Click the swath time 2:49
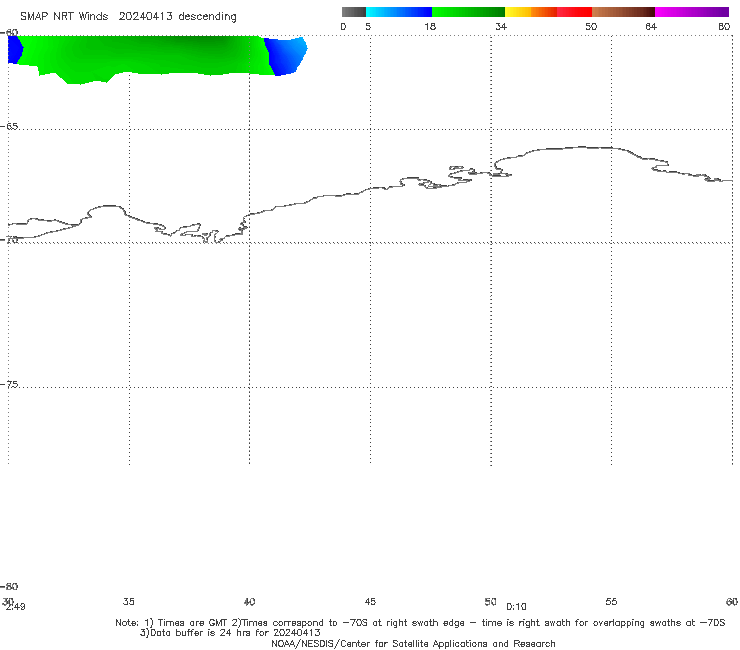The image size is (740, 650). [16, 607]
